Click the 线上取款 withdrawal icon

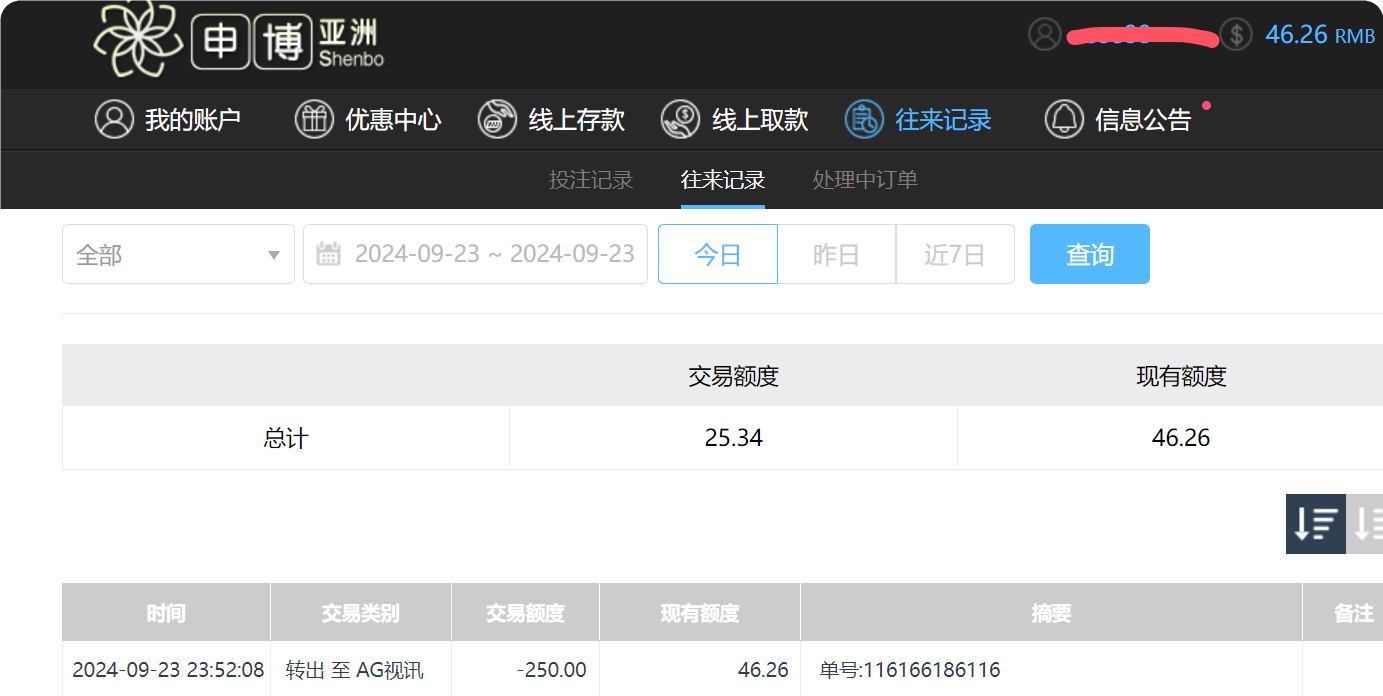pos(681,119)
